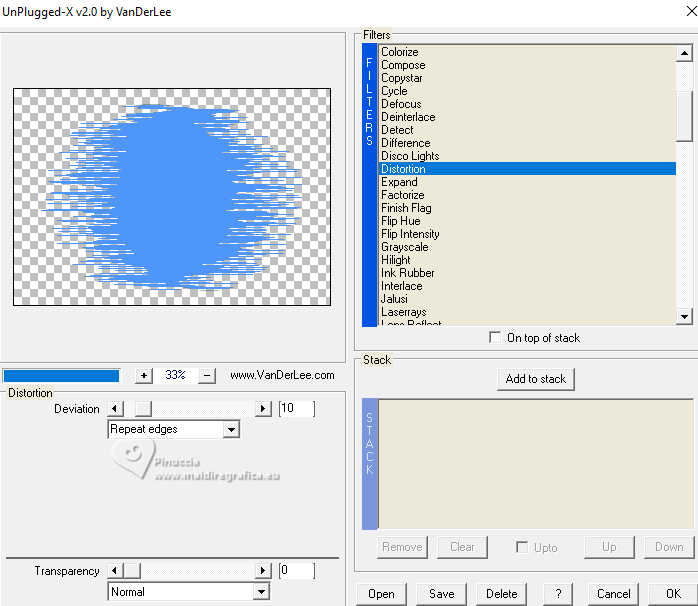The height and width of the screenshot is (606, 698).
Task: Click the Filters list scrollbar thumb
Action: [684, 116]
